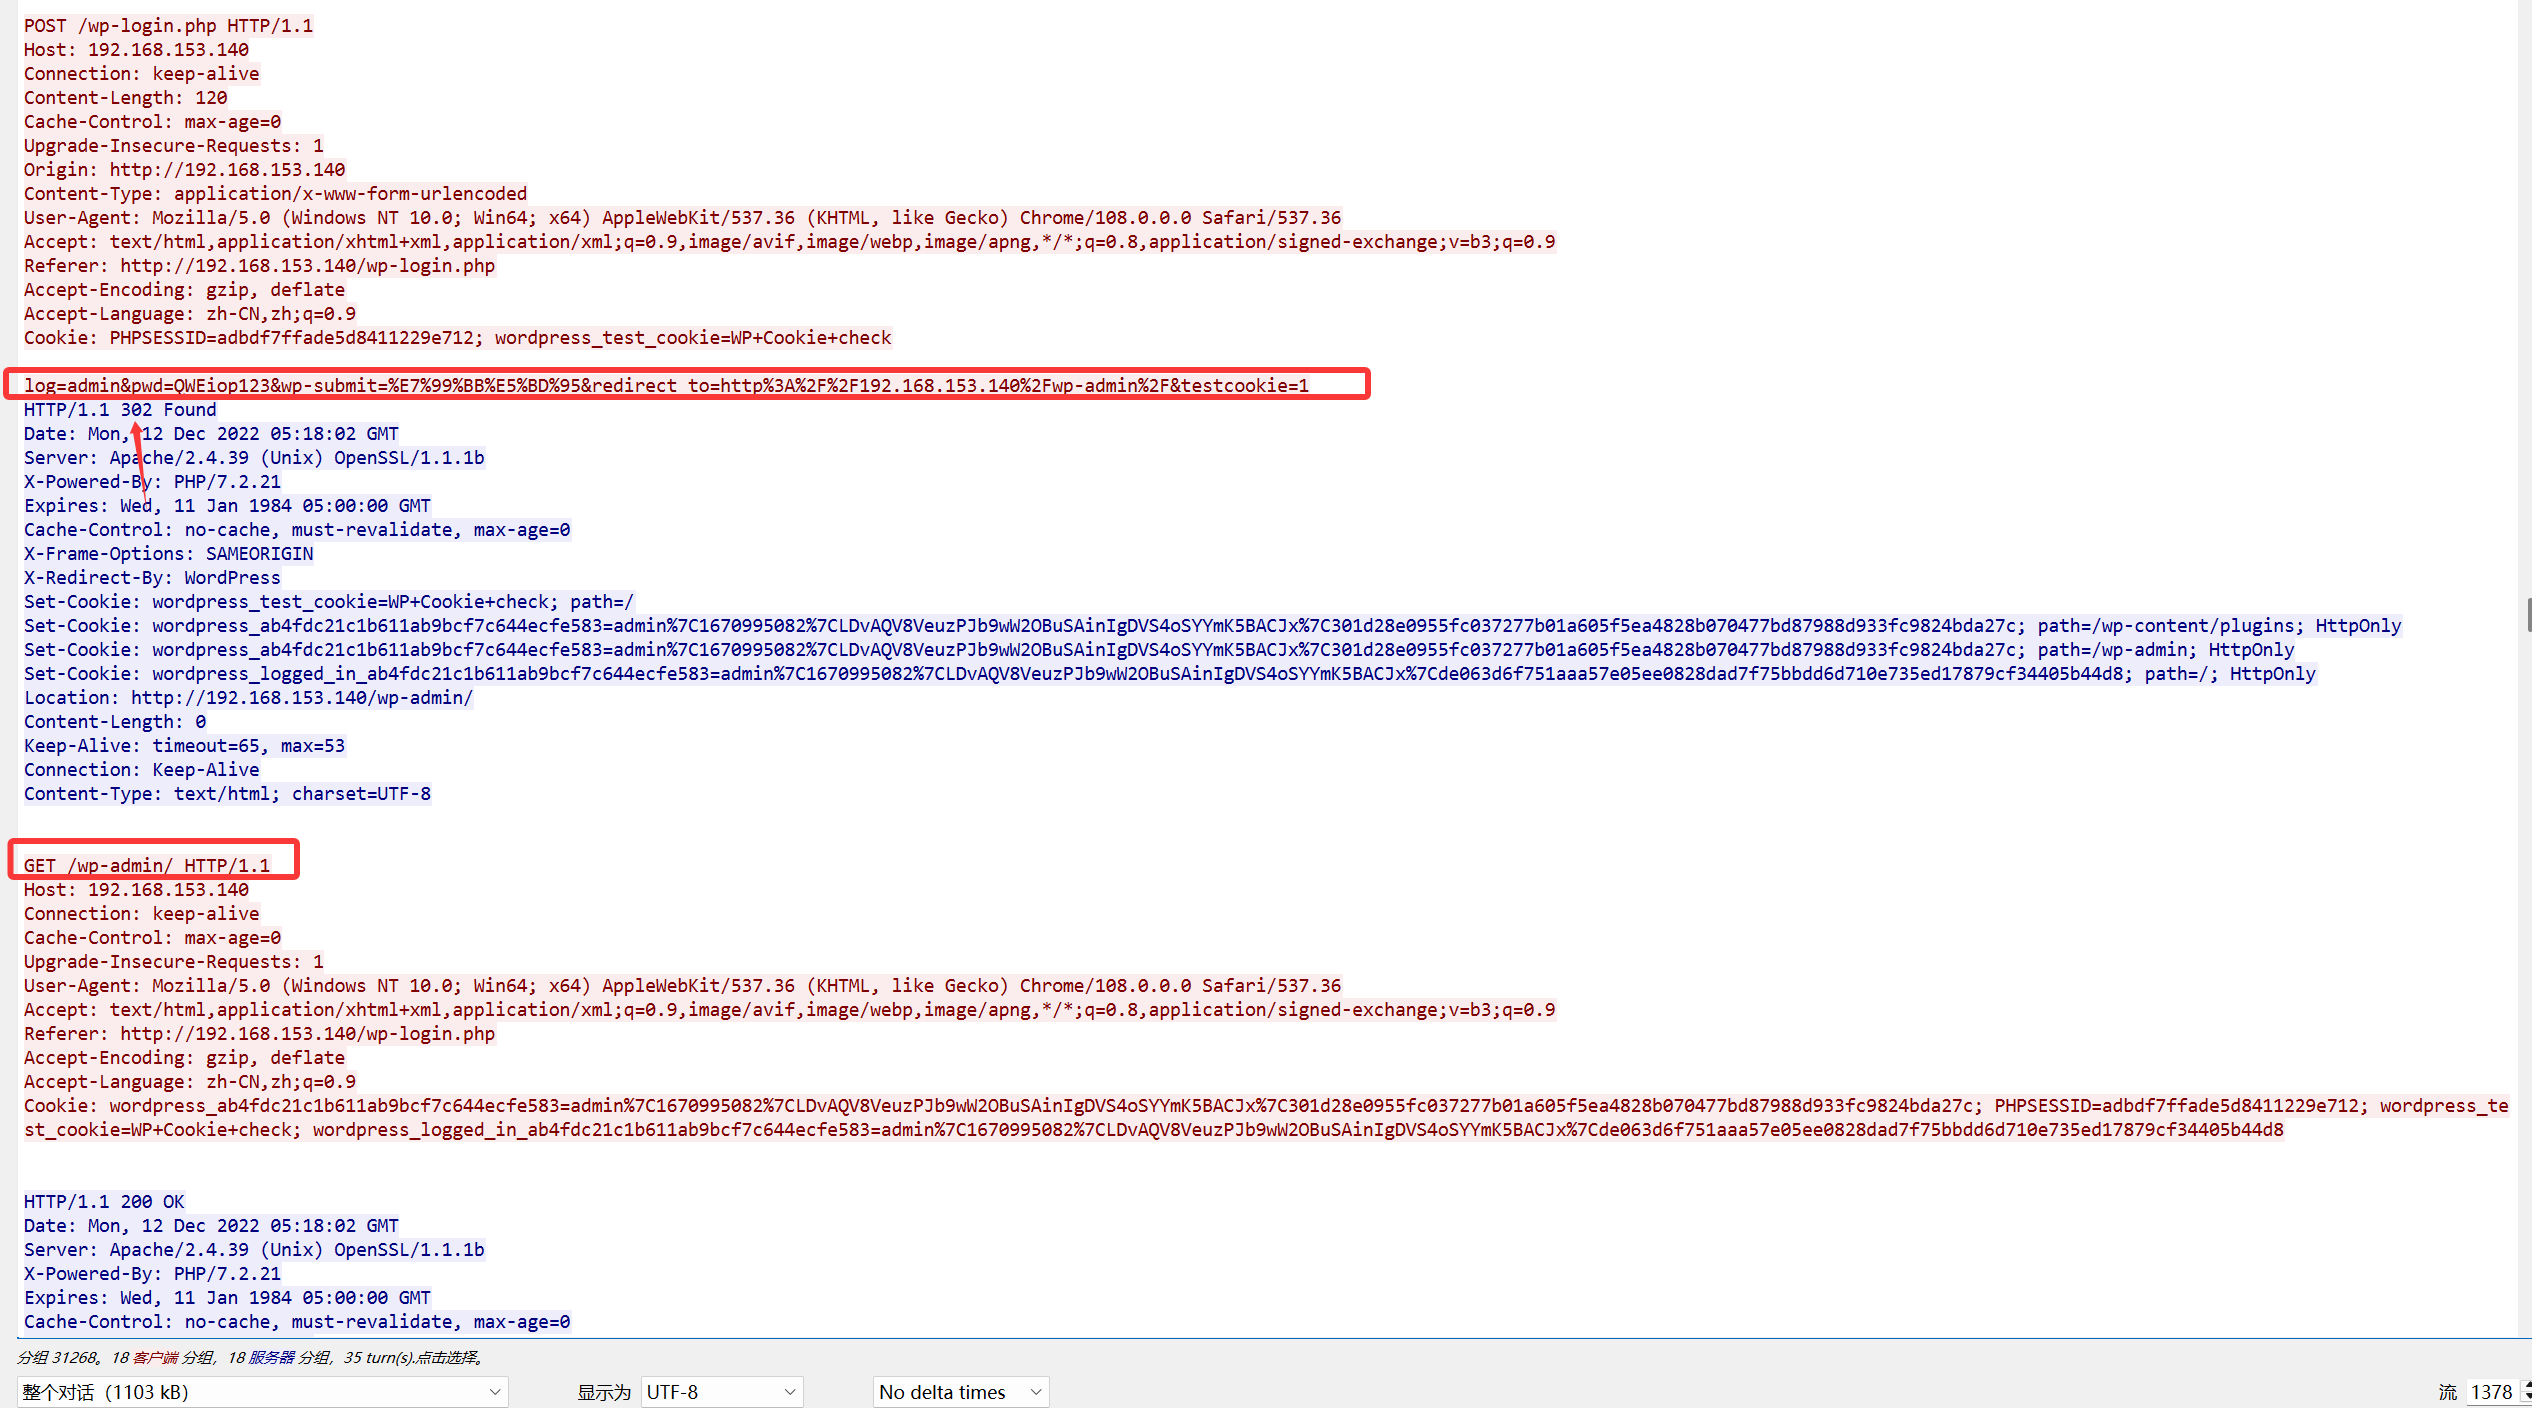Click the HTTP/1.1 200 OK response line

tap(104, 1202)
